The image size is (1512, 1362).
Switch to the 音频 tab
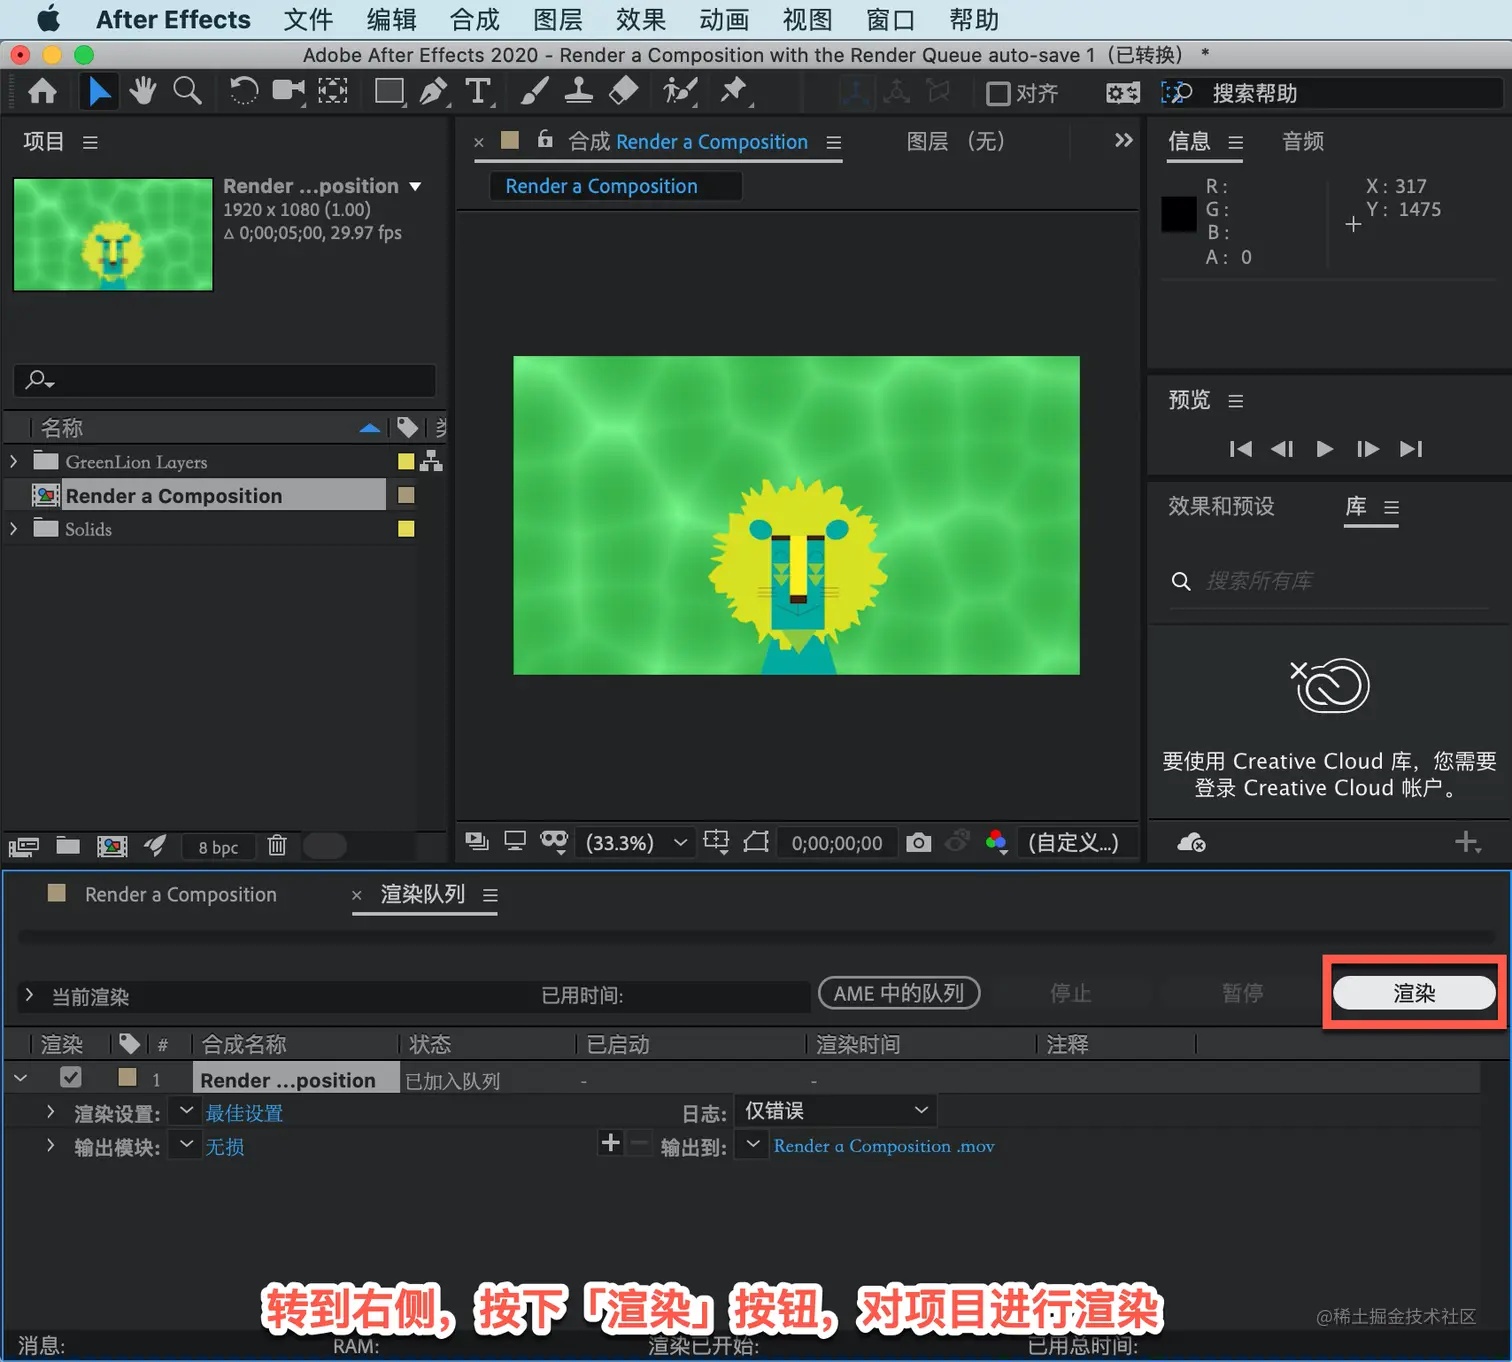tap(1303, 141)
